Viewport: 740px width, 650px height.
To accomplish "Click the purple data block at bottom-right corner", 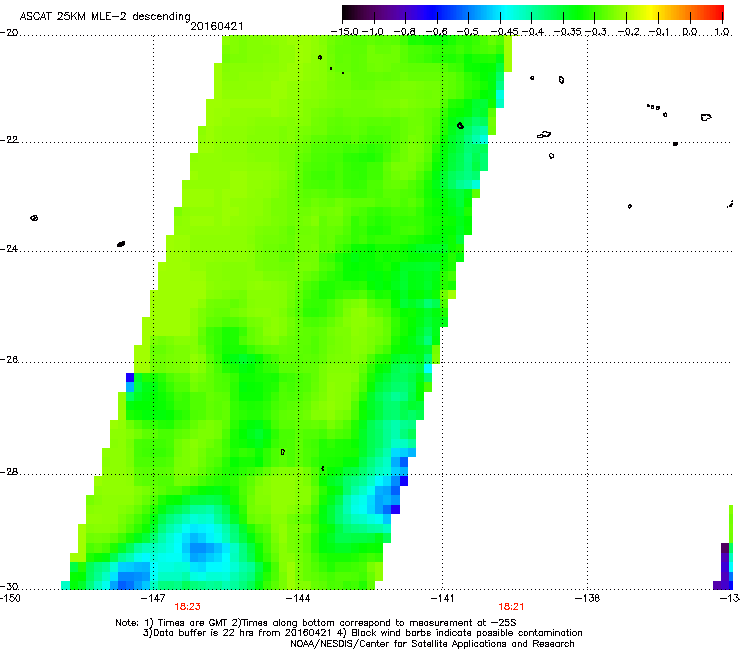I will [723, 566].
